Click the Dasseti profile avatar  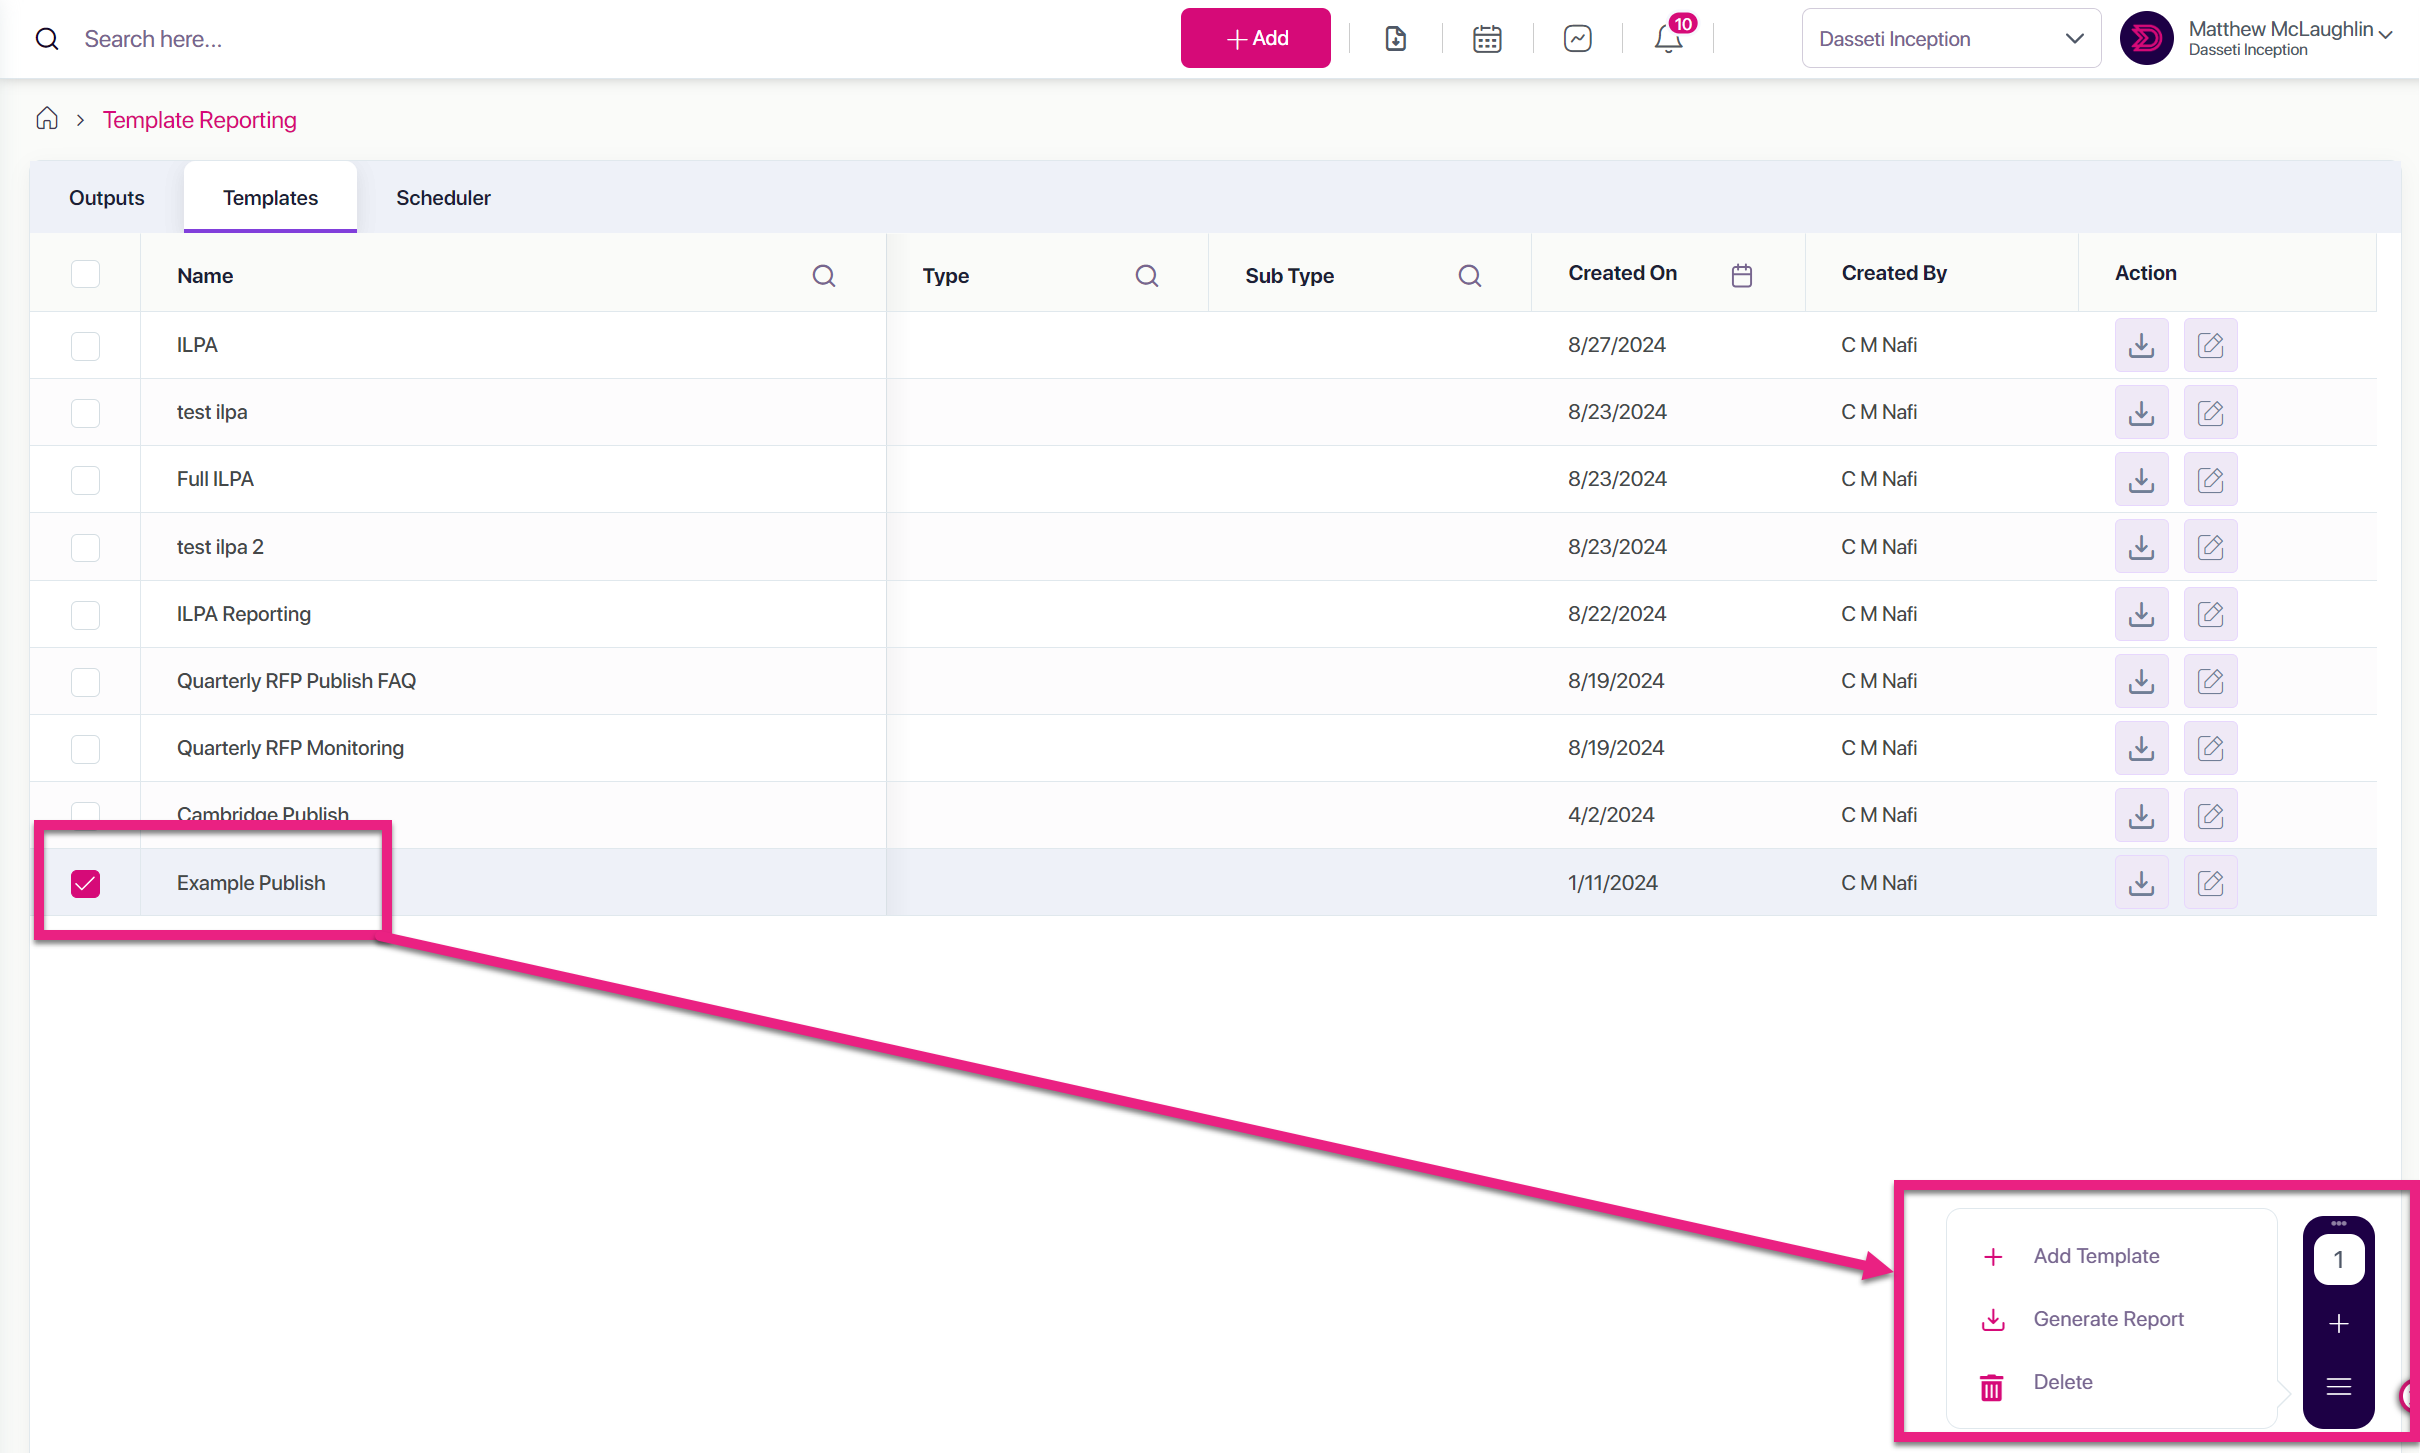click(x=2146, y=38)
